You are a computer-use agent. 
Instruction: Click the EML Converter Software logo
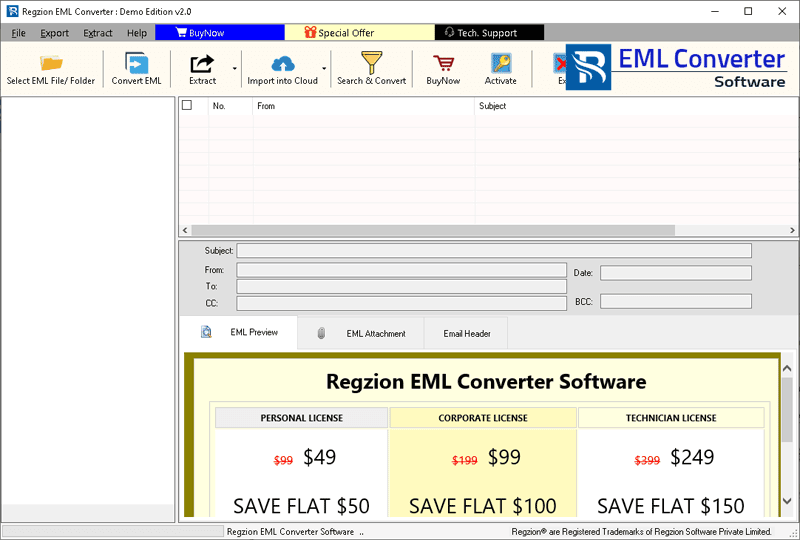click(x=676, y=67)
